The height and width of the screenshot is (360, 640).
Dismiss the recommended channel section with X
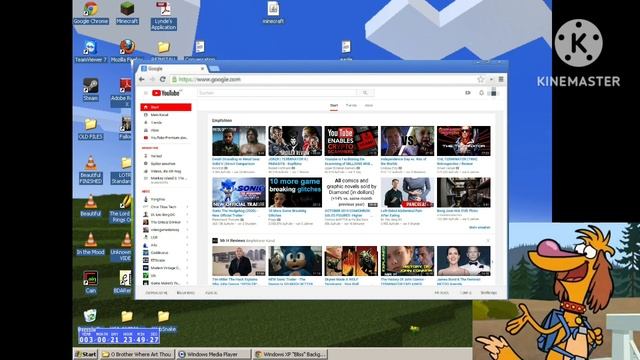[x=487, y=241]
